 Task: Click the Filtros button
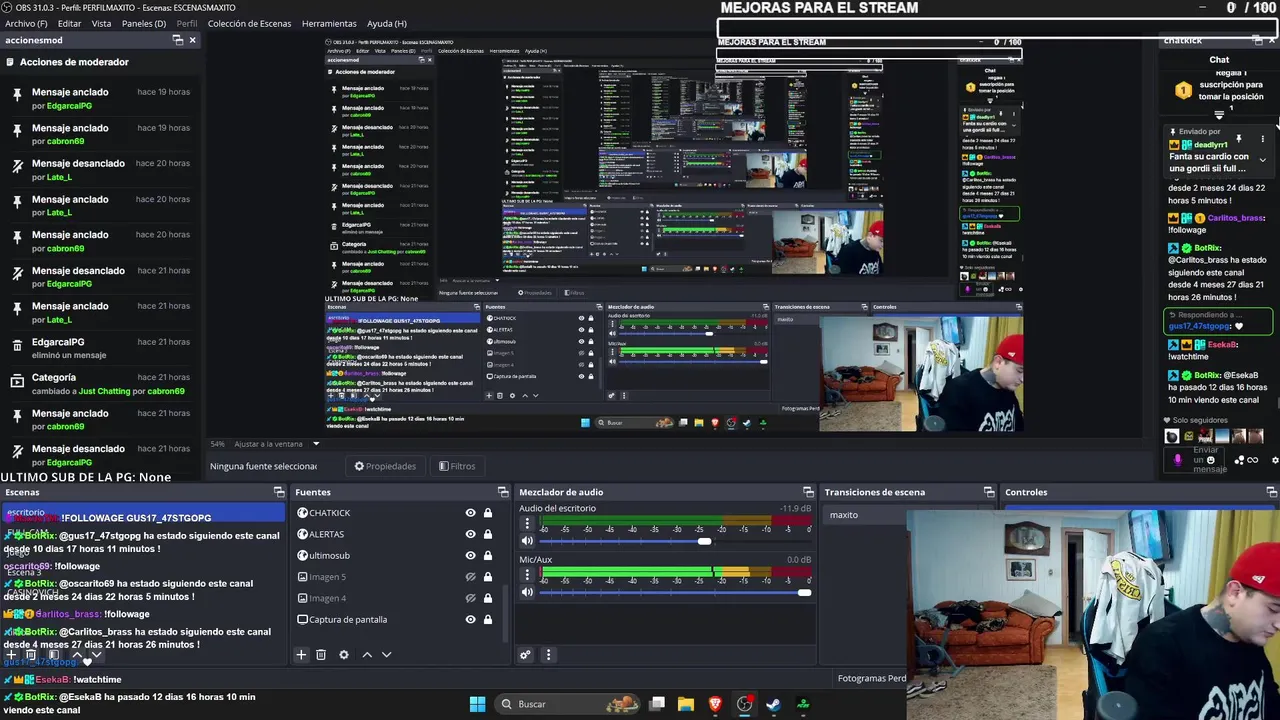tap(457, 466)
